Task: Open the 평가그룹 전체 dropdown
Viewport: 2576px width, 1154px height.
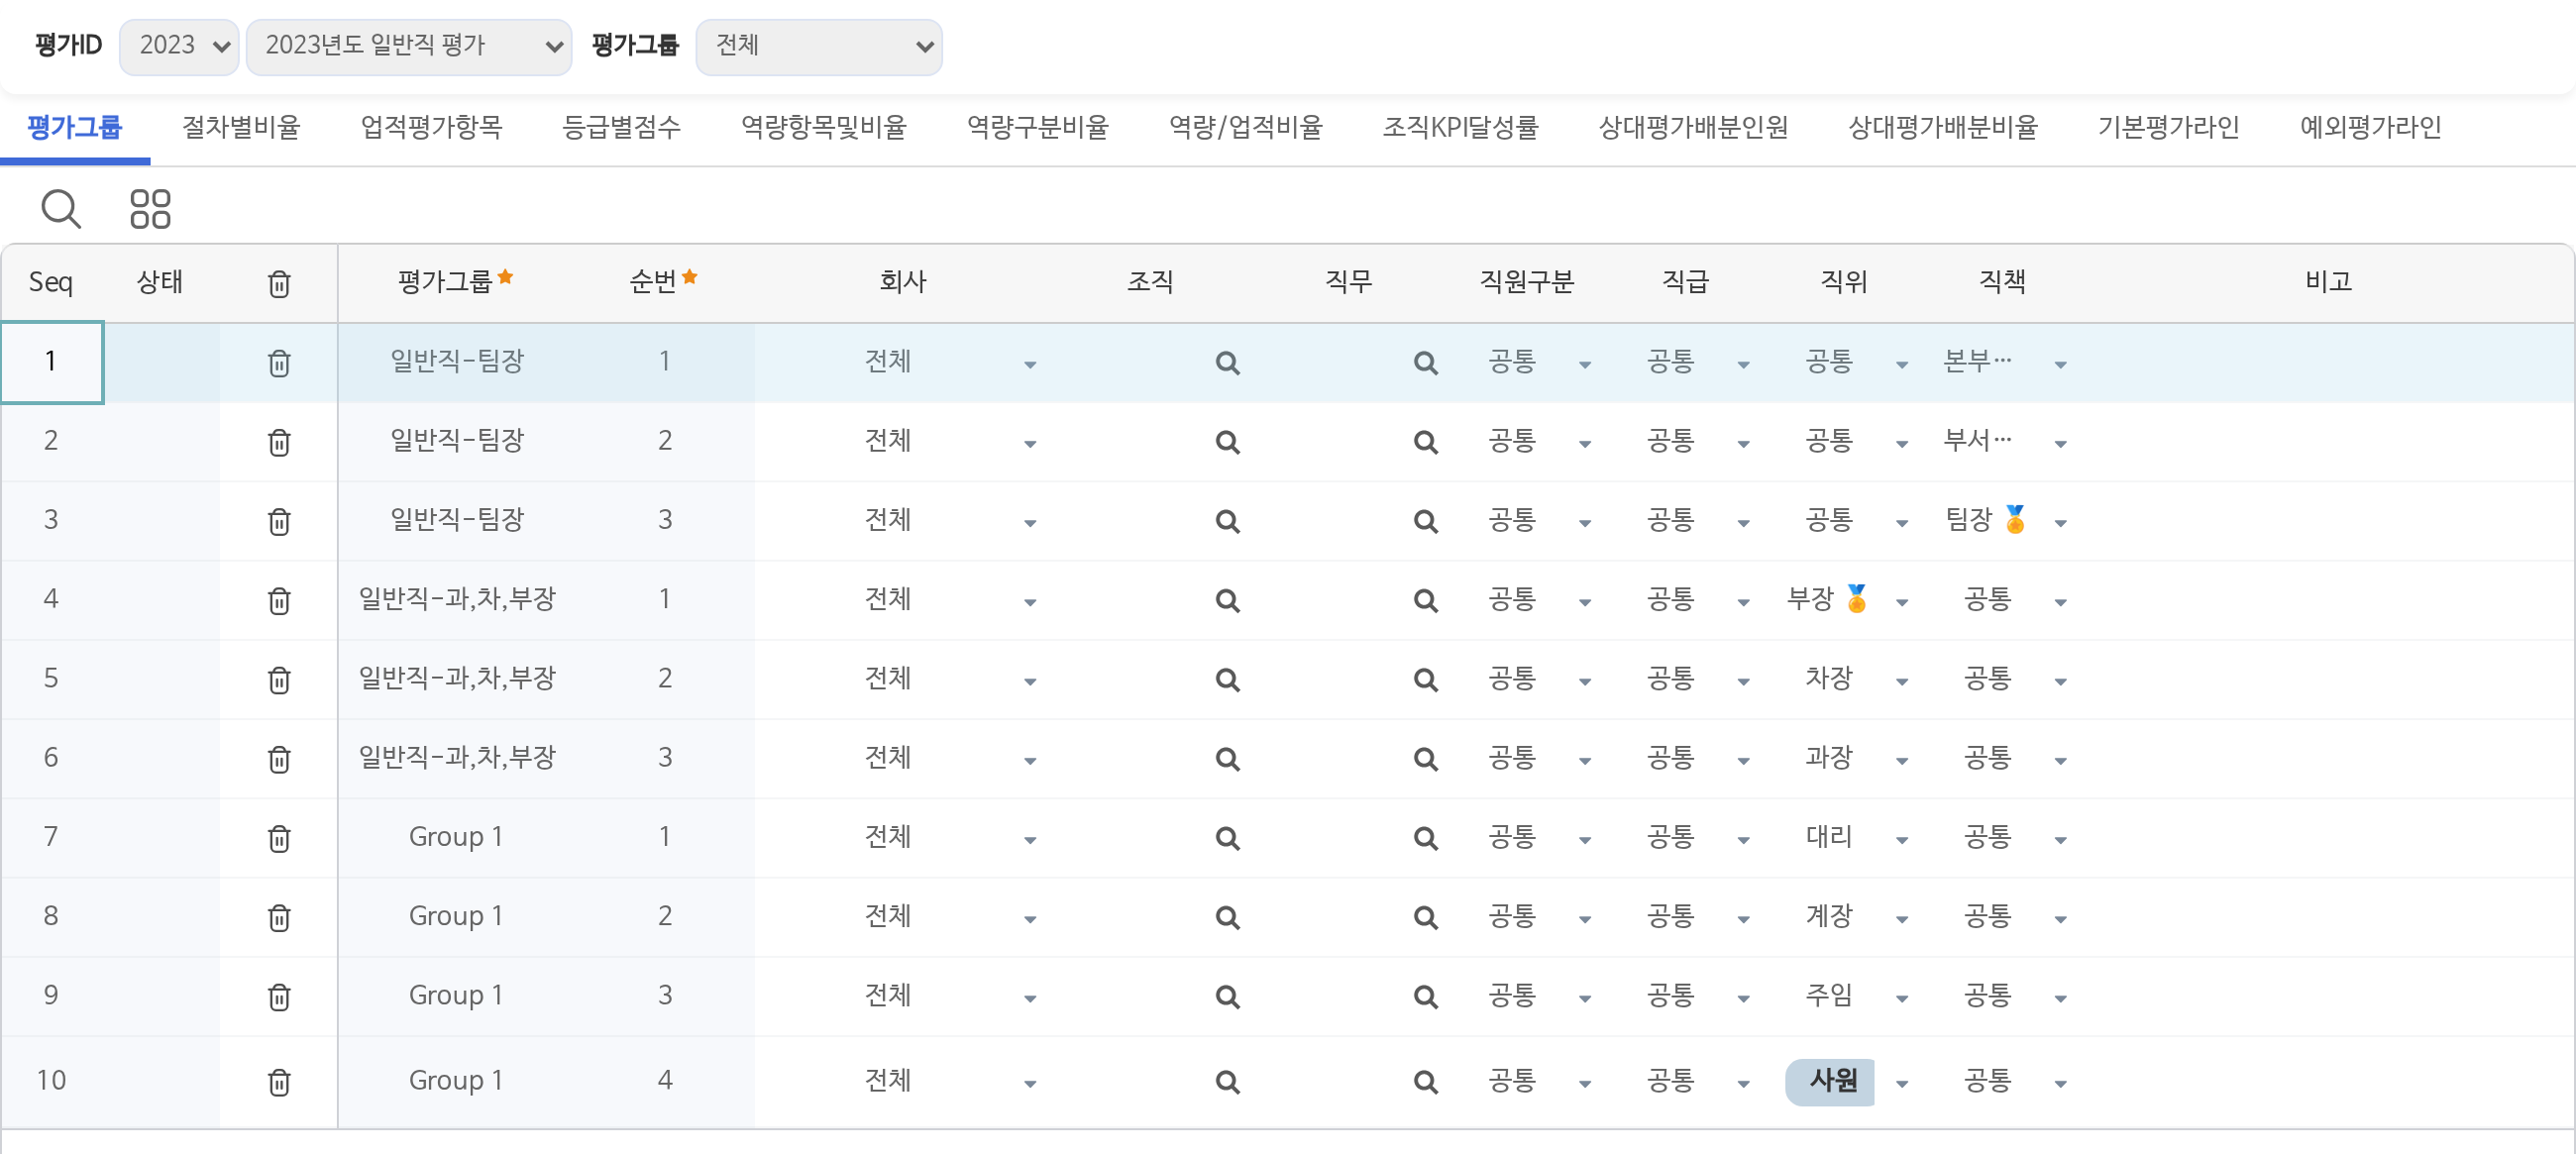Action: coord(819,46)
